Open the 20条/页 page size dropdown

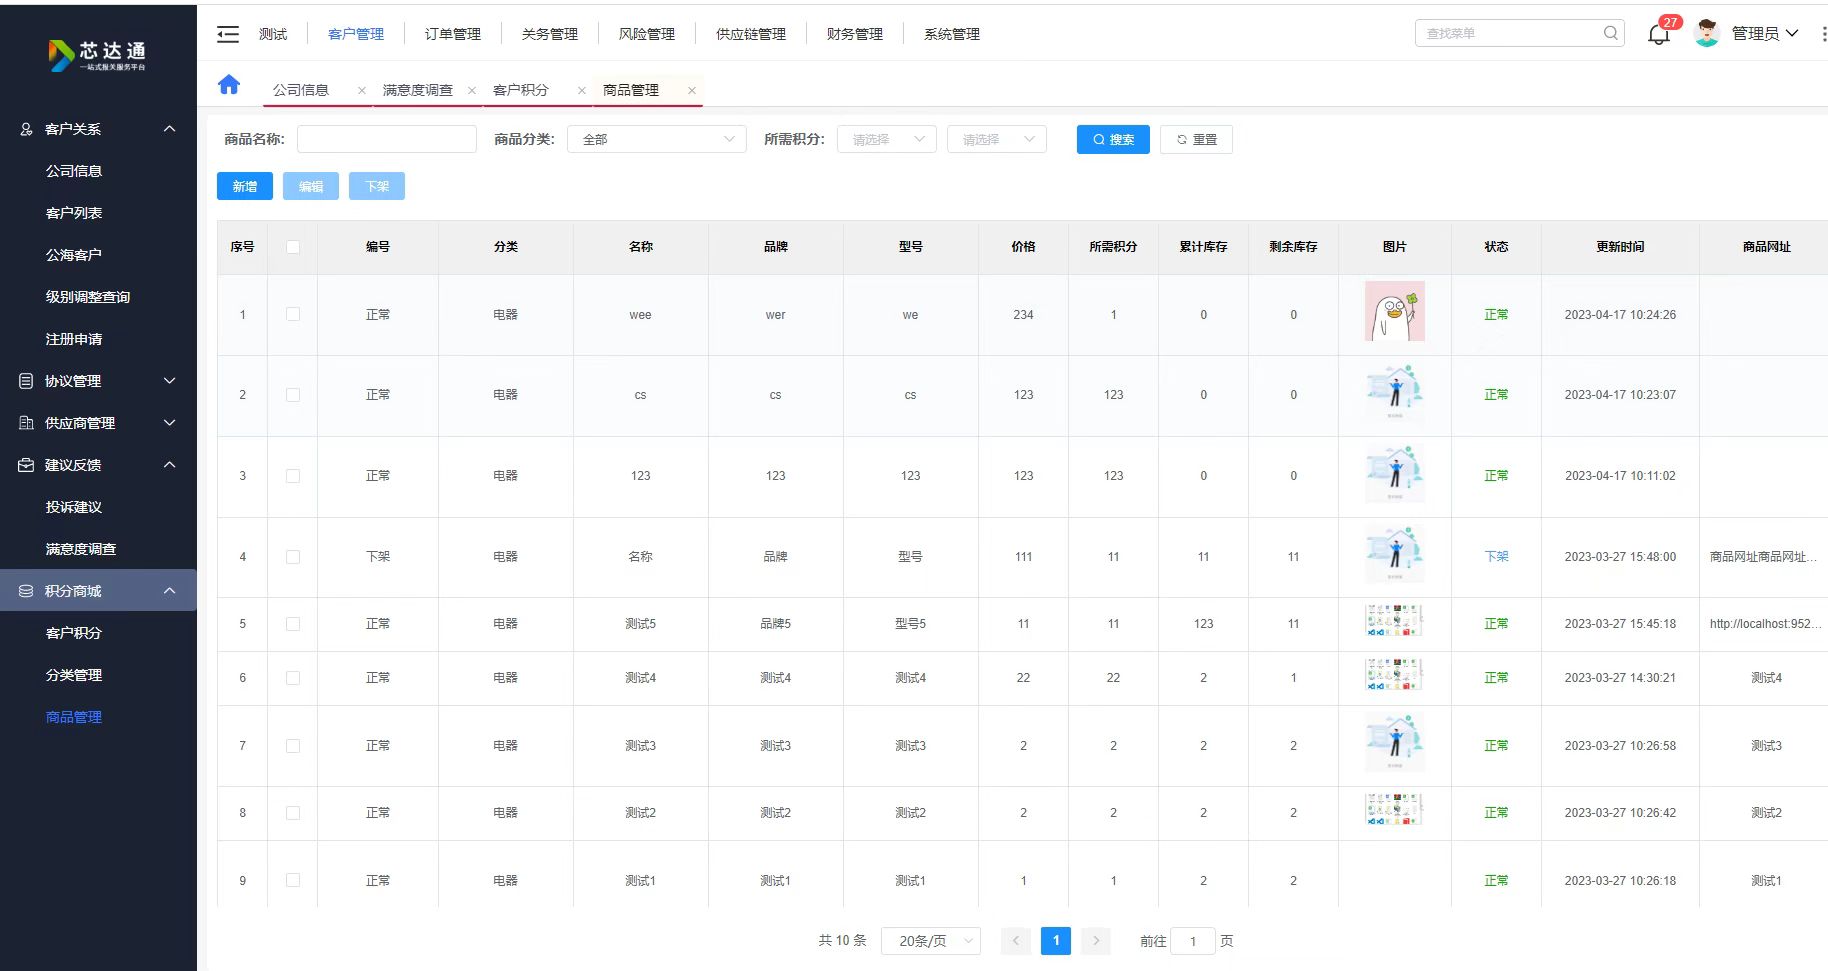[931, 941]
